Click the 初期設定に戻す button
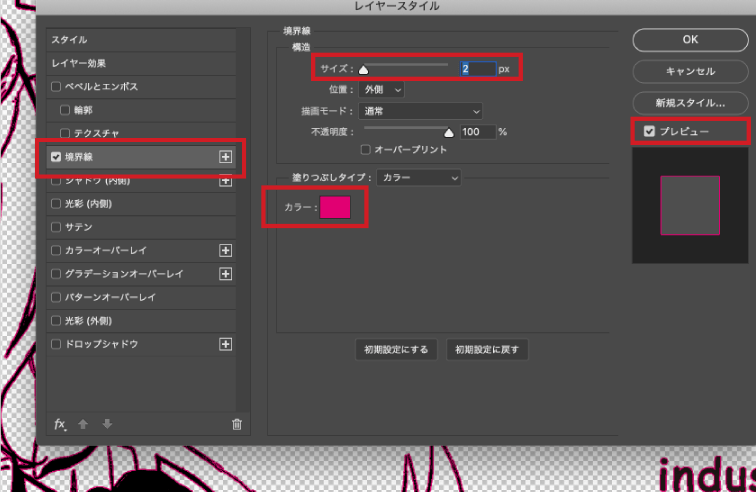This screenshot has height=492, width=756. (487, 350)
